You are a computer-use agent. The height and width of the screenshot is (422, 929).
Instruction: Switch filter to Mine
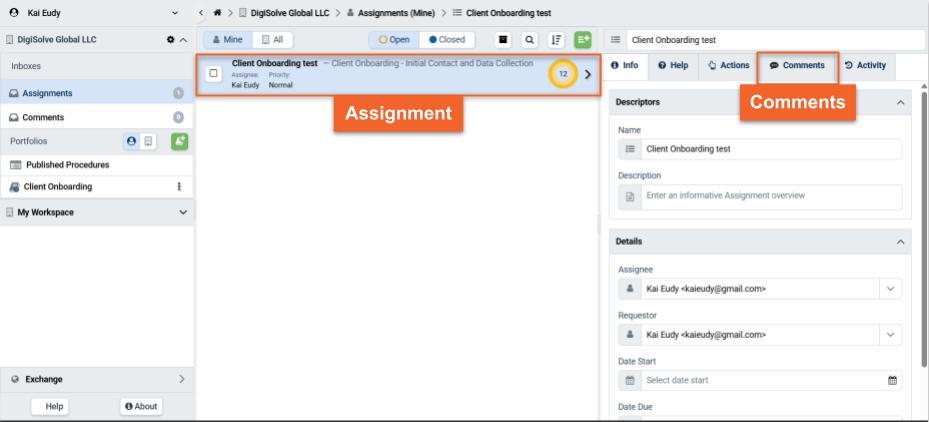click(x=228, y=40)
